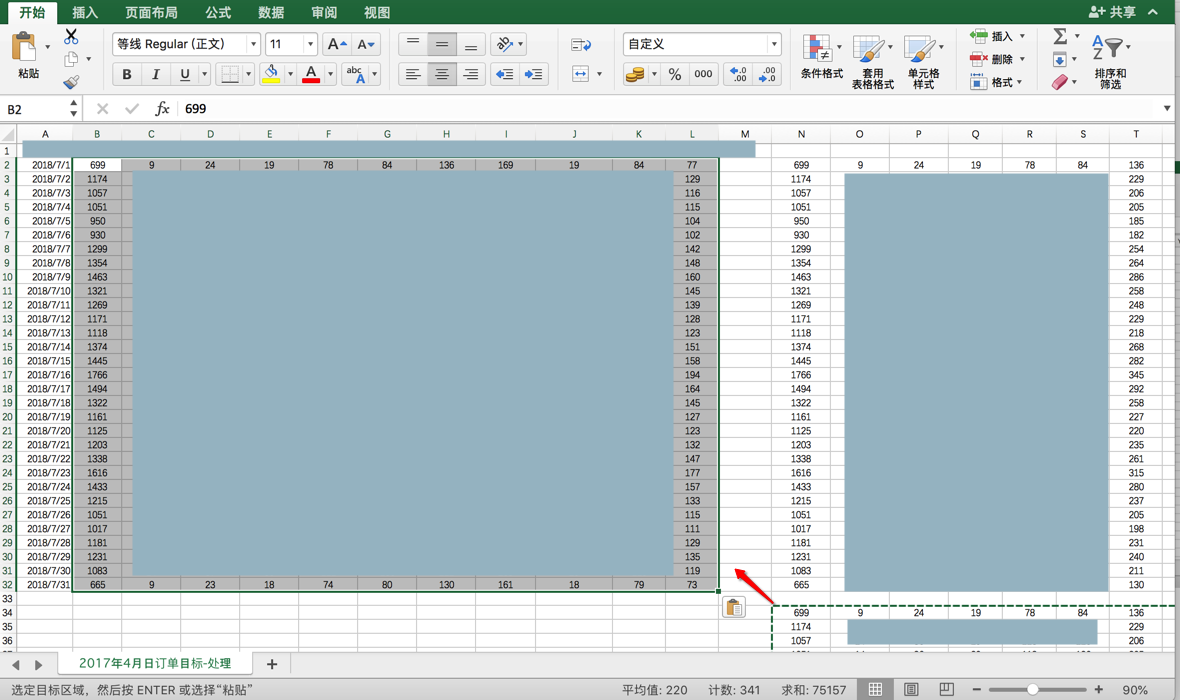Increase indent
This screenshot has width=1180, height=700.
(534, 74)
